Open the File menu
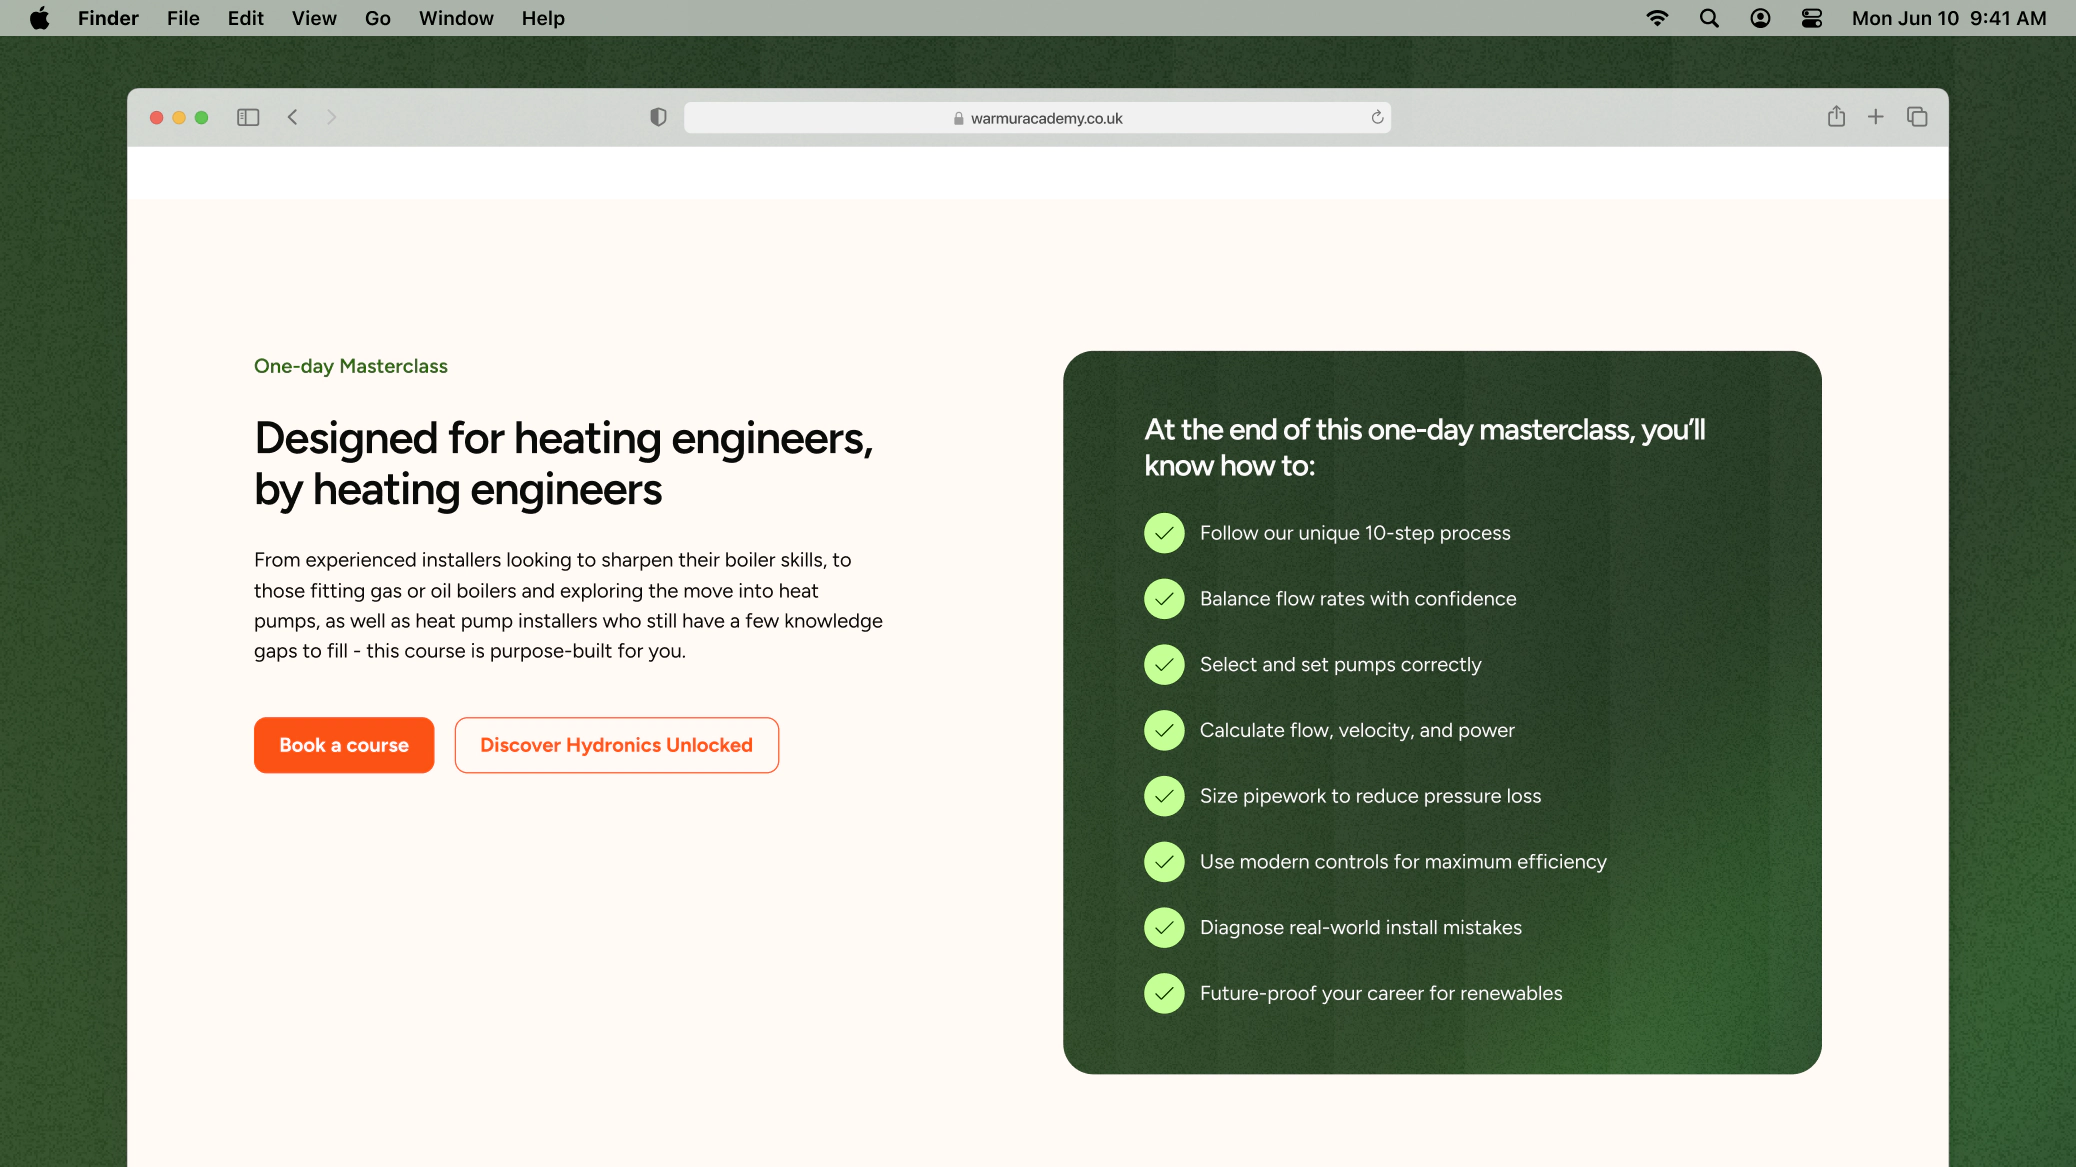Screen dimensions: 2076x1167 [x=183, y=18]
